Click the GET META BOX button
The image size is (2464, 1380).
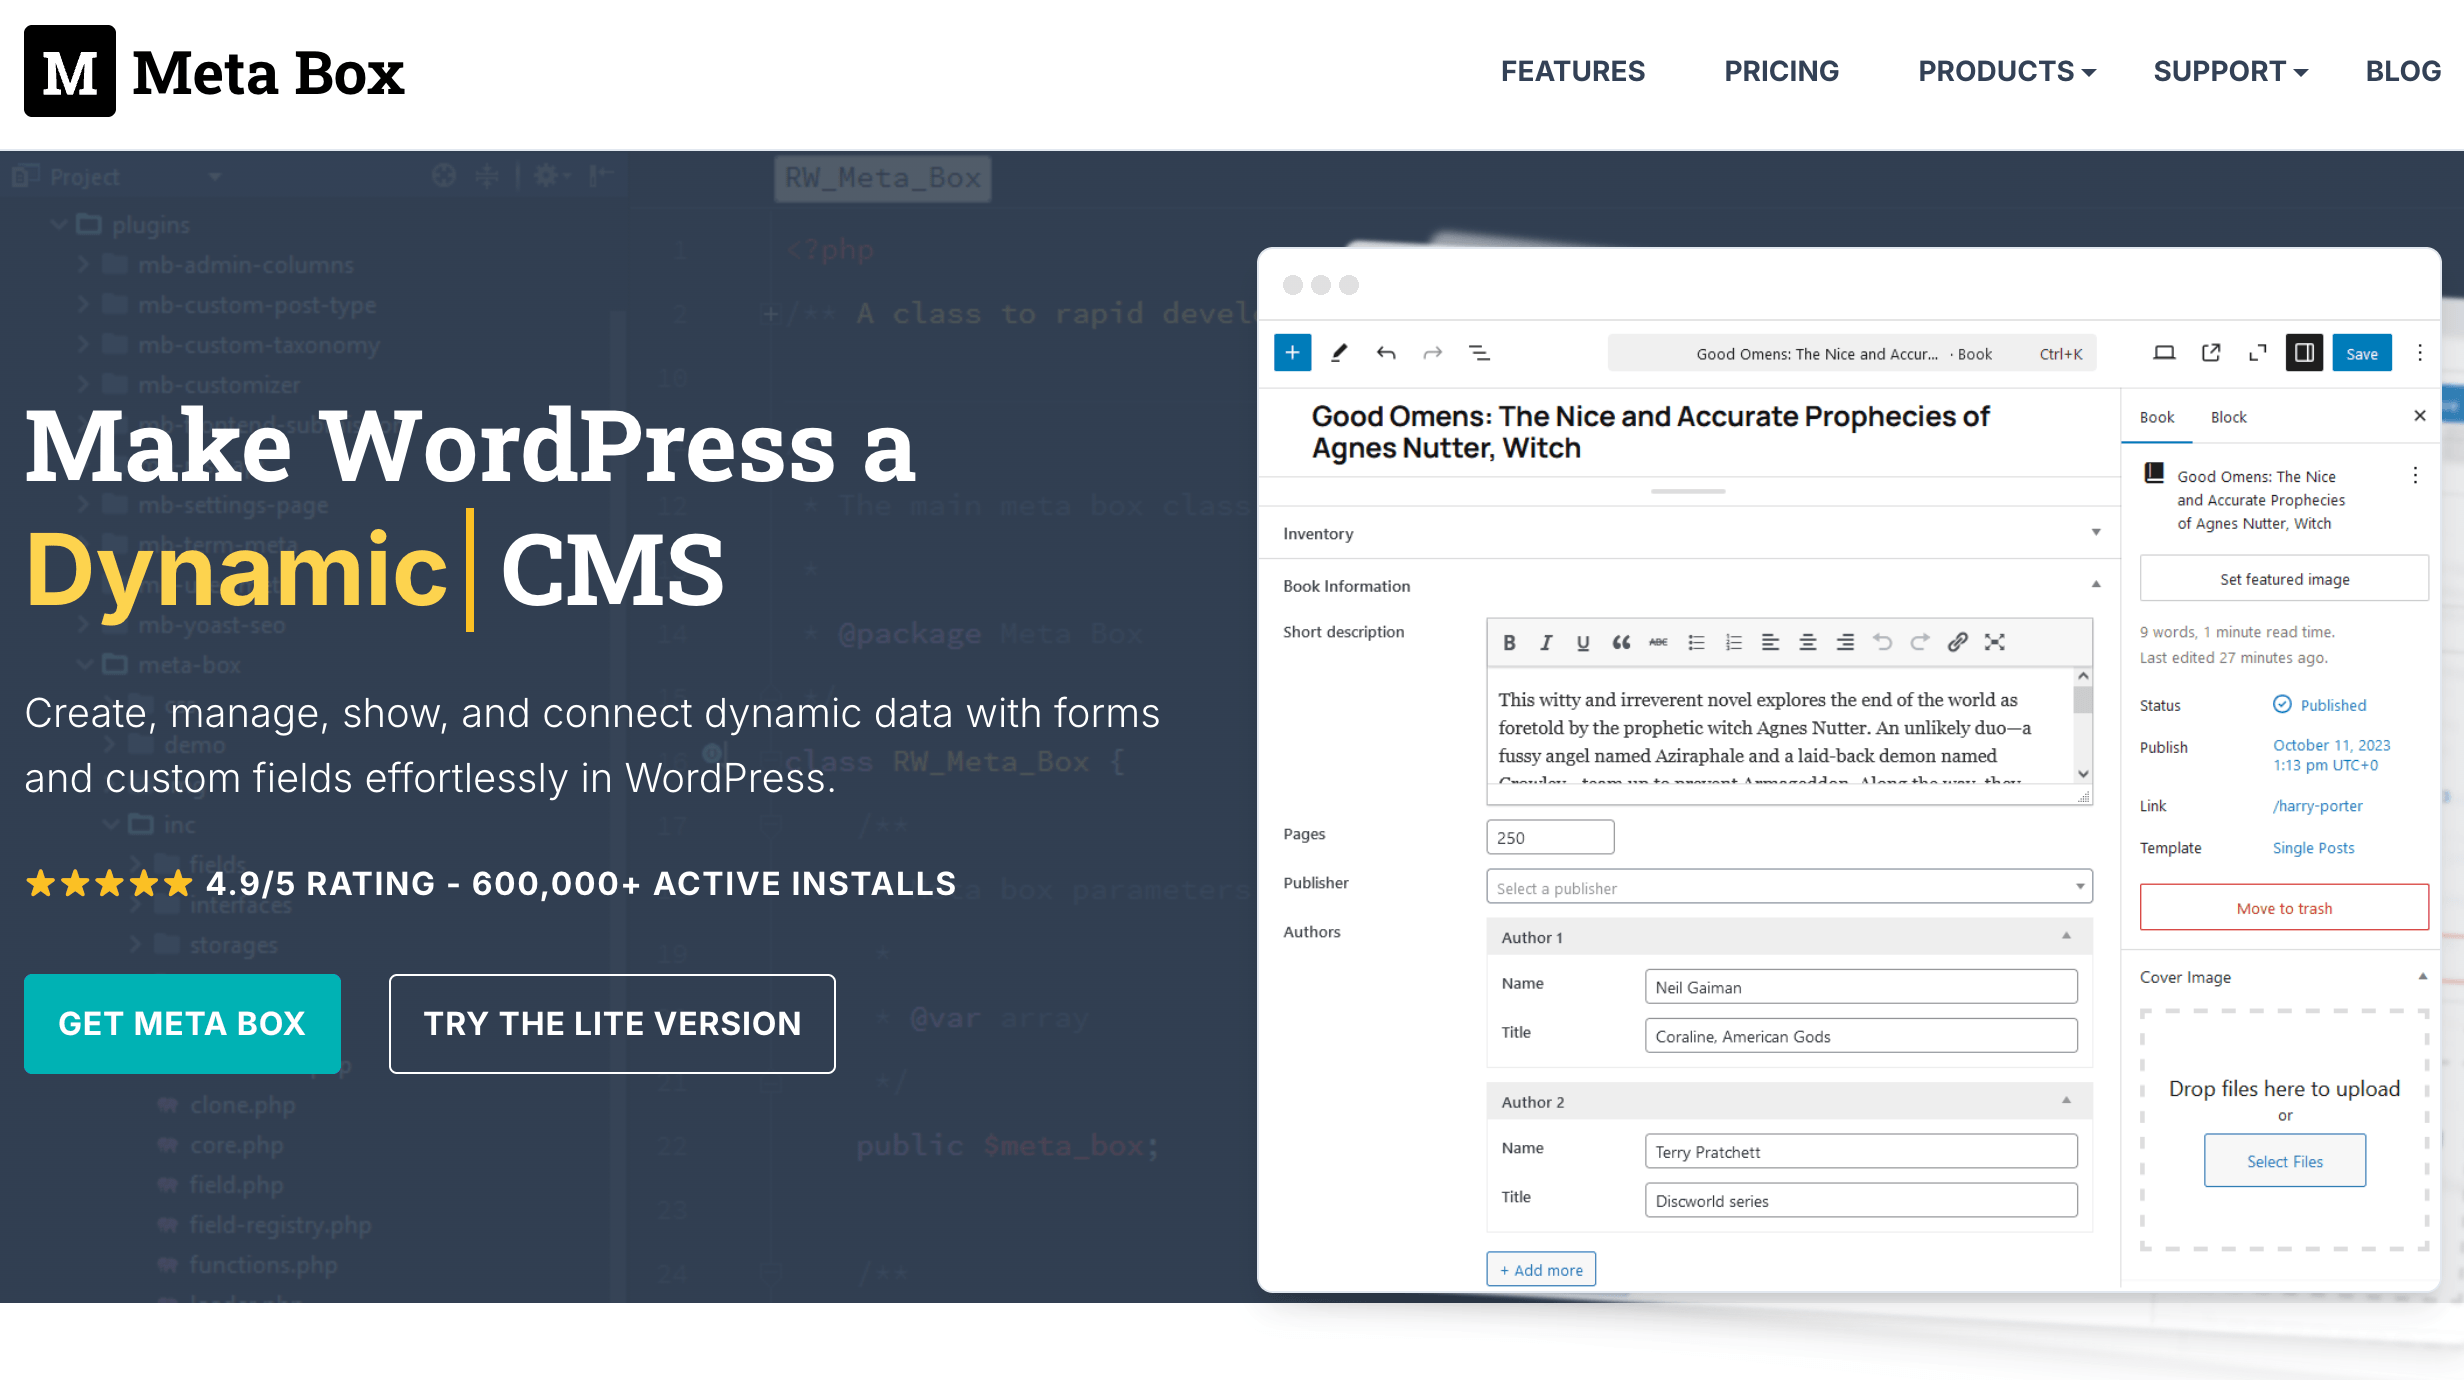[182, 1023]
